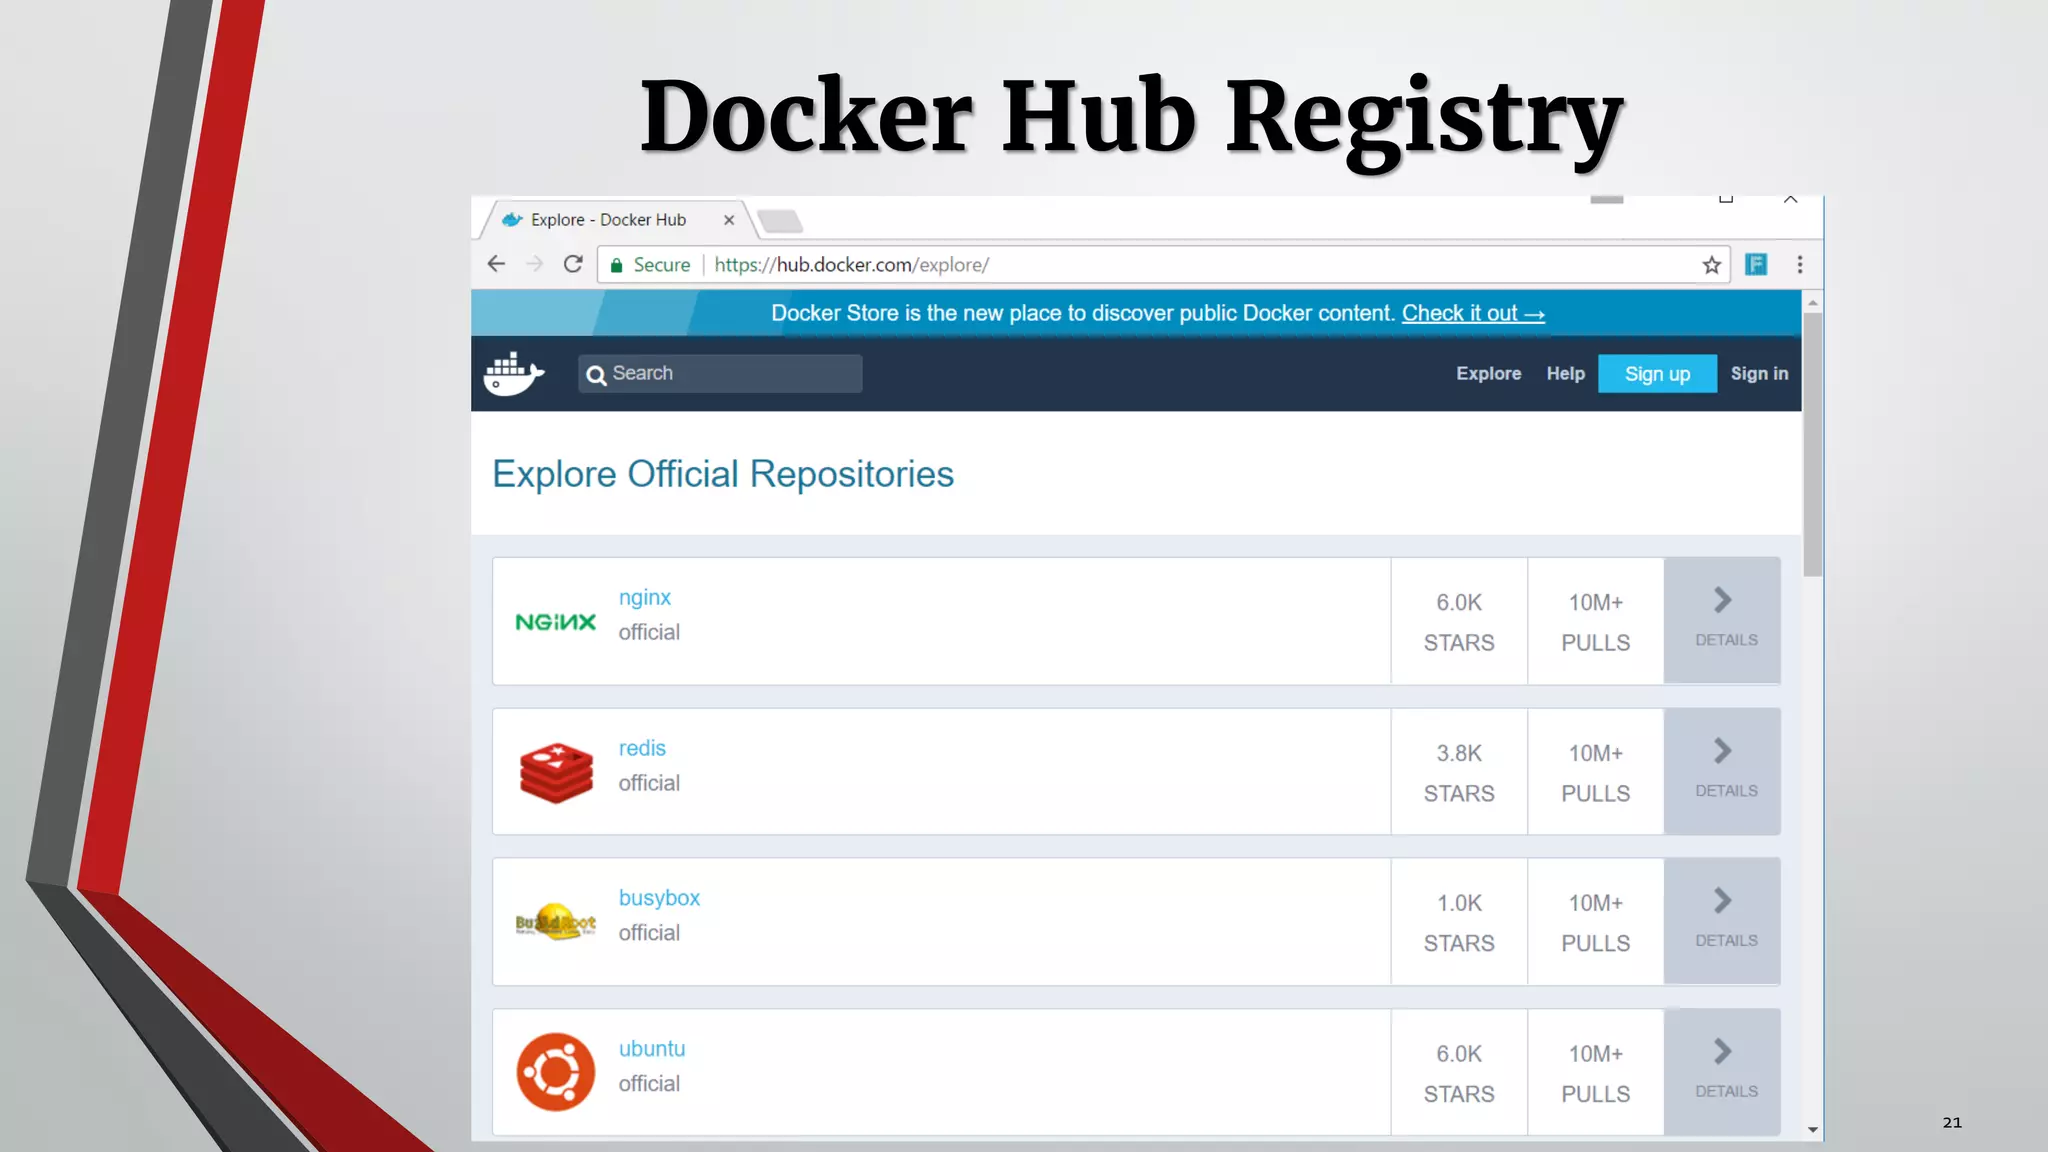Bookmark this page with the star icon

[1711, 265]
